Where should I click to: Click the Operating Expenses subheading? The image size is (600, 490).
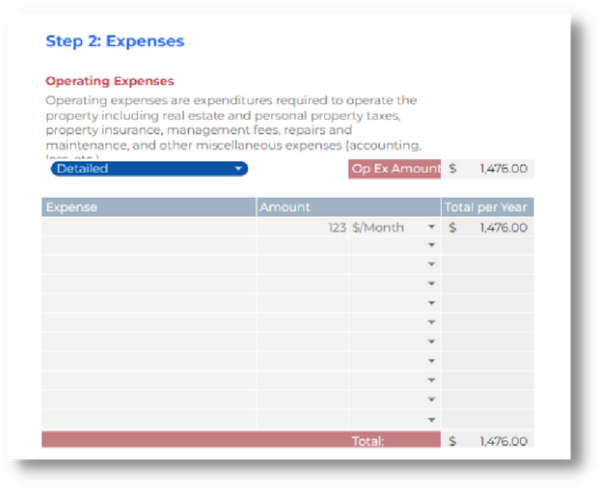110,81
